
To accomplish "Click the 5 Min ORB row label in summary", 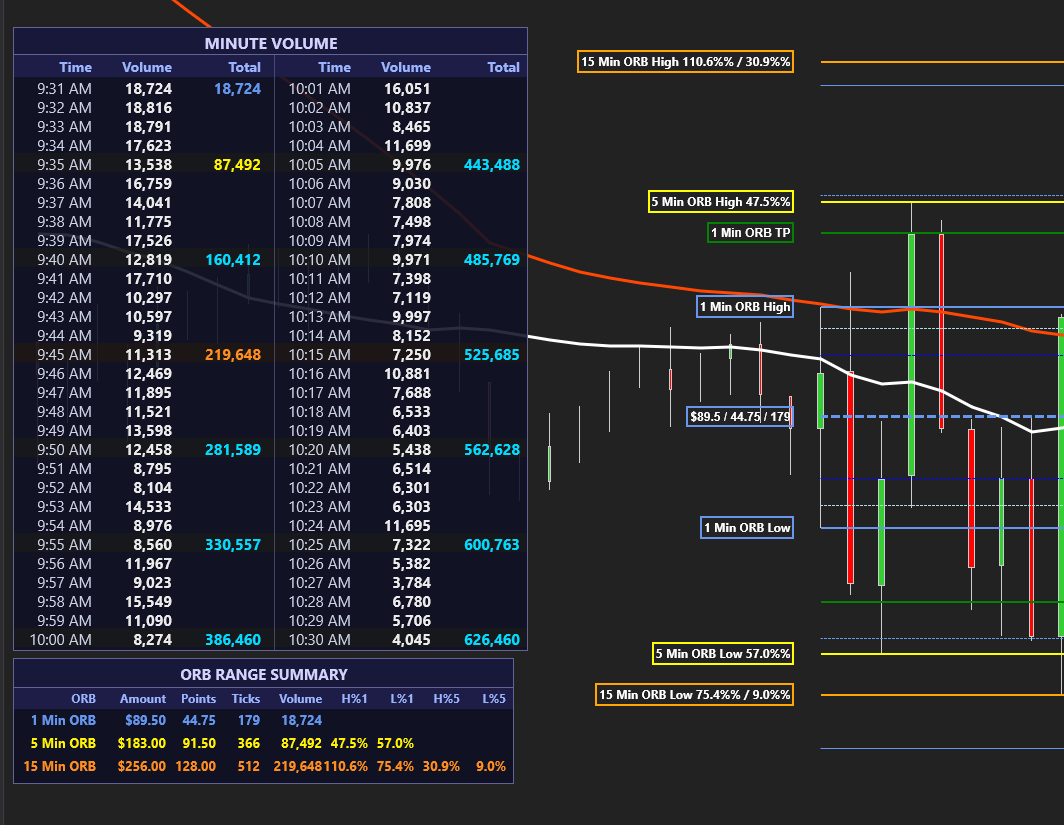I will (x=63, y=743).
